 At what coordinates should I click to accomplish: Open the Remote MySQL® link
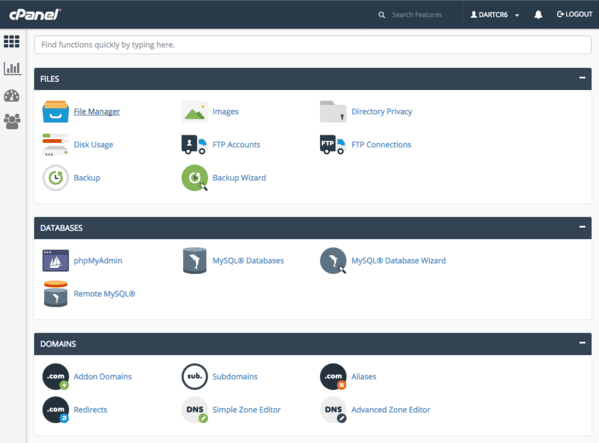click(x=104, y=294)
